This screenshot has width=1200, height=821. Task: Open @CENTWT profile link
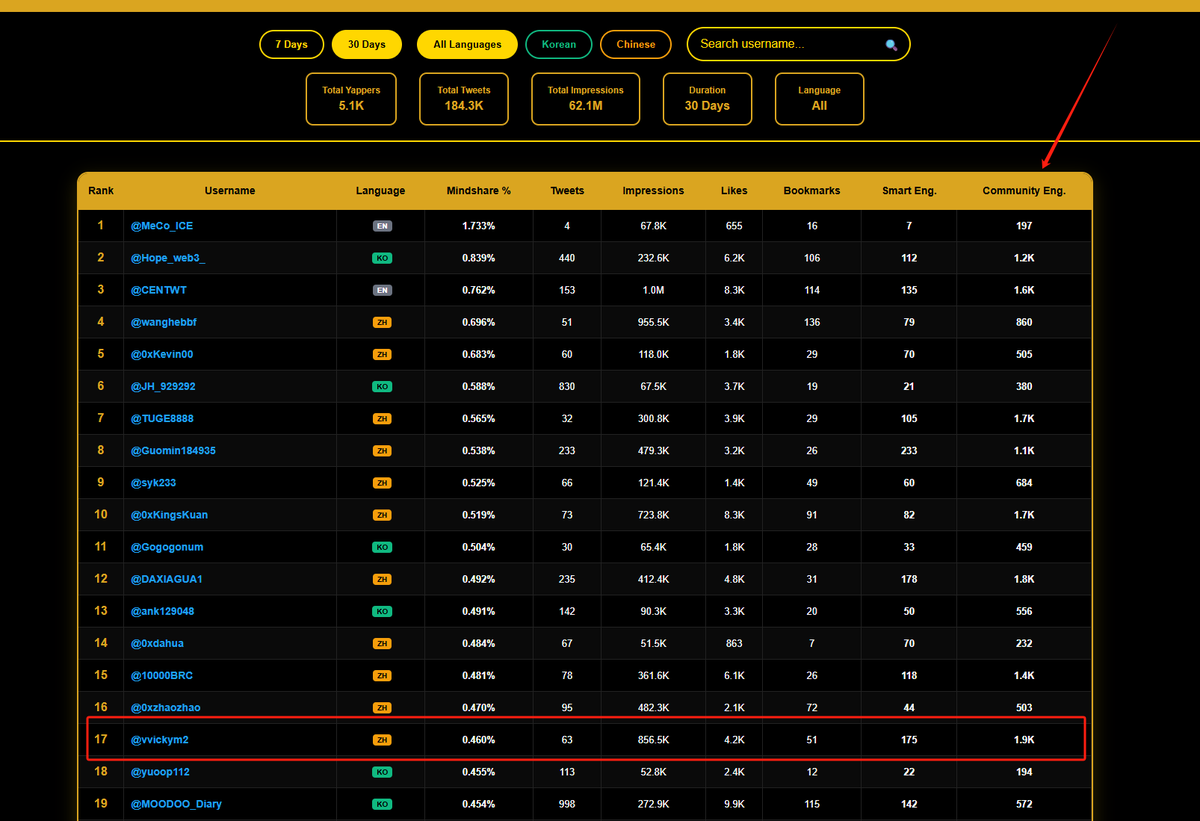point(159,290)
